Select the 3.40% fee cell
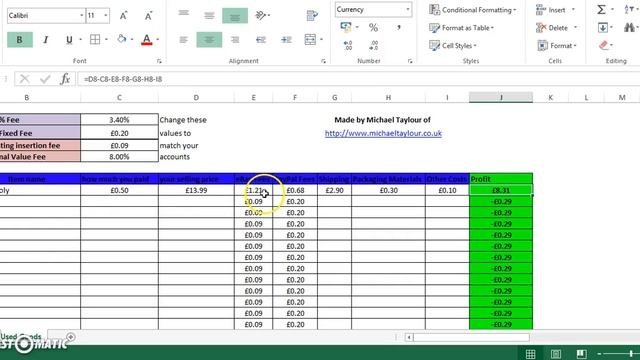640x360 pixels. coord(119,120)
